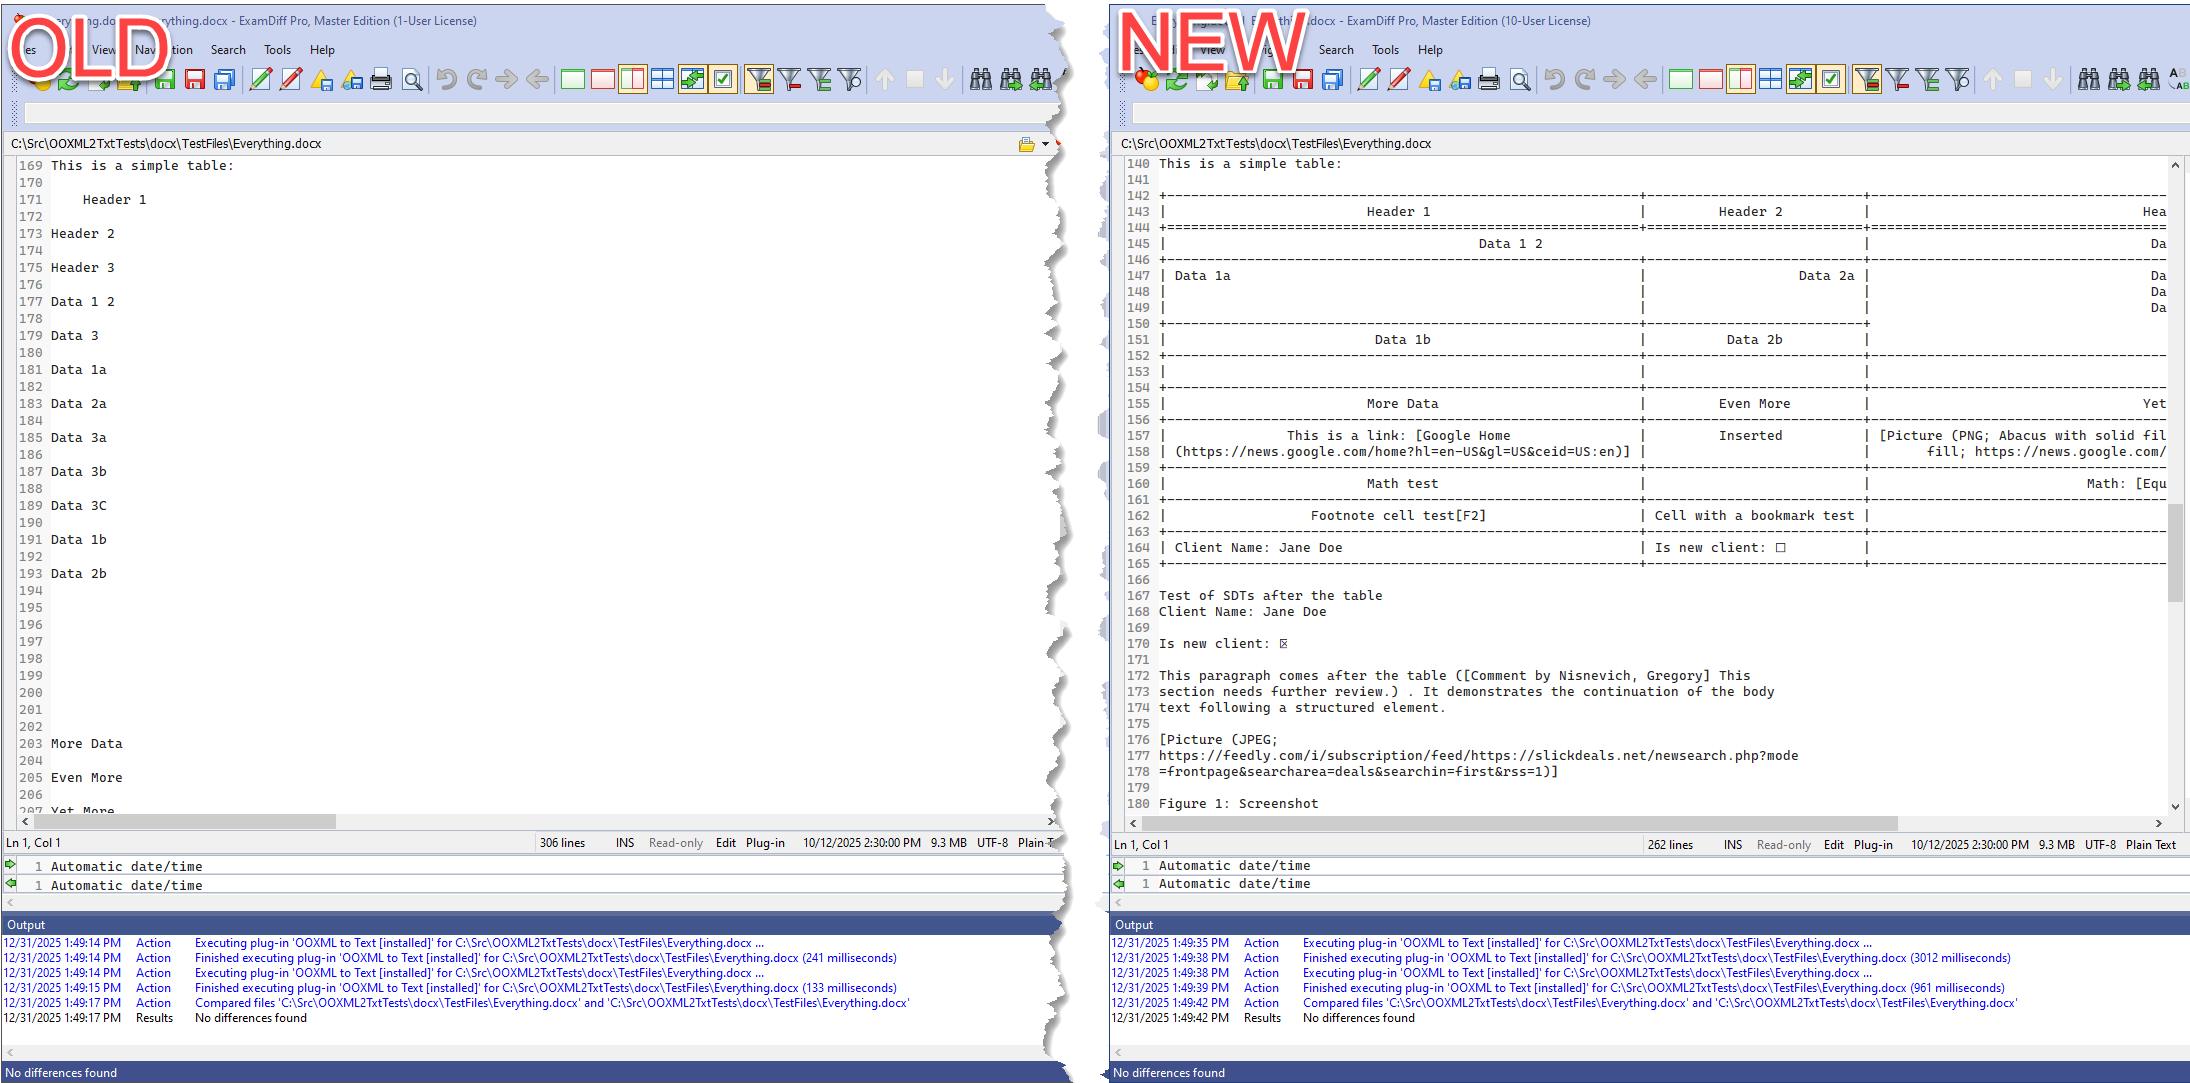Open the Tools menu in NEW window
Image resolution: width=2190 pixels, height=1083 pixels.
tap(1385, 50)
